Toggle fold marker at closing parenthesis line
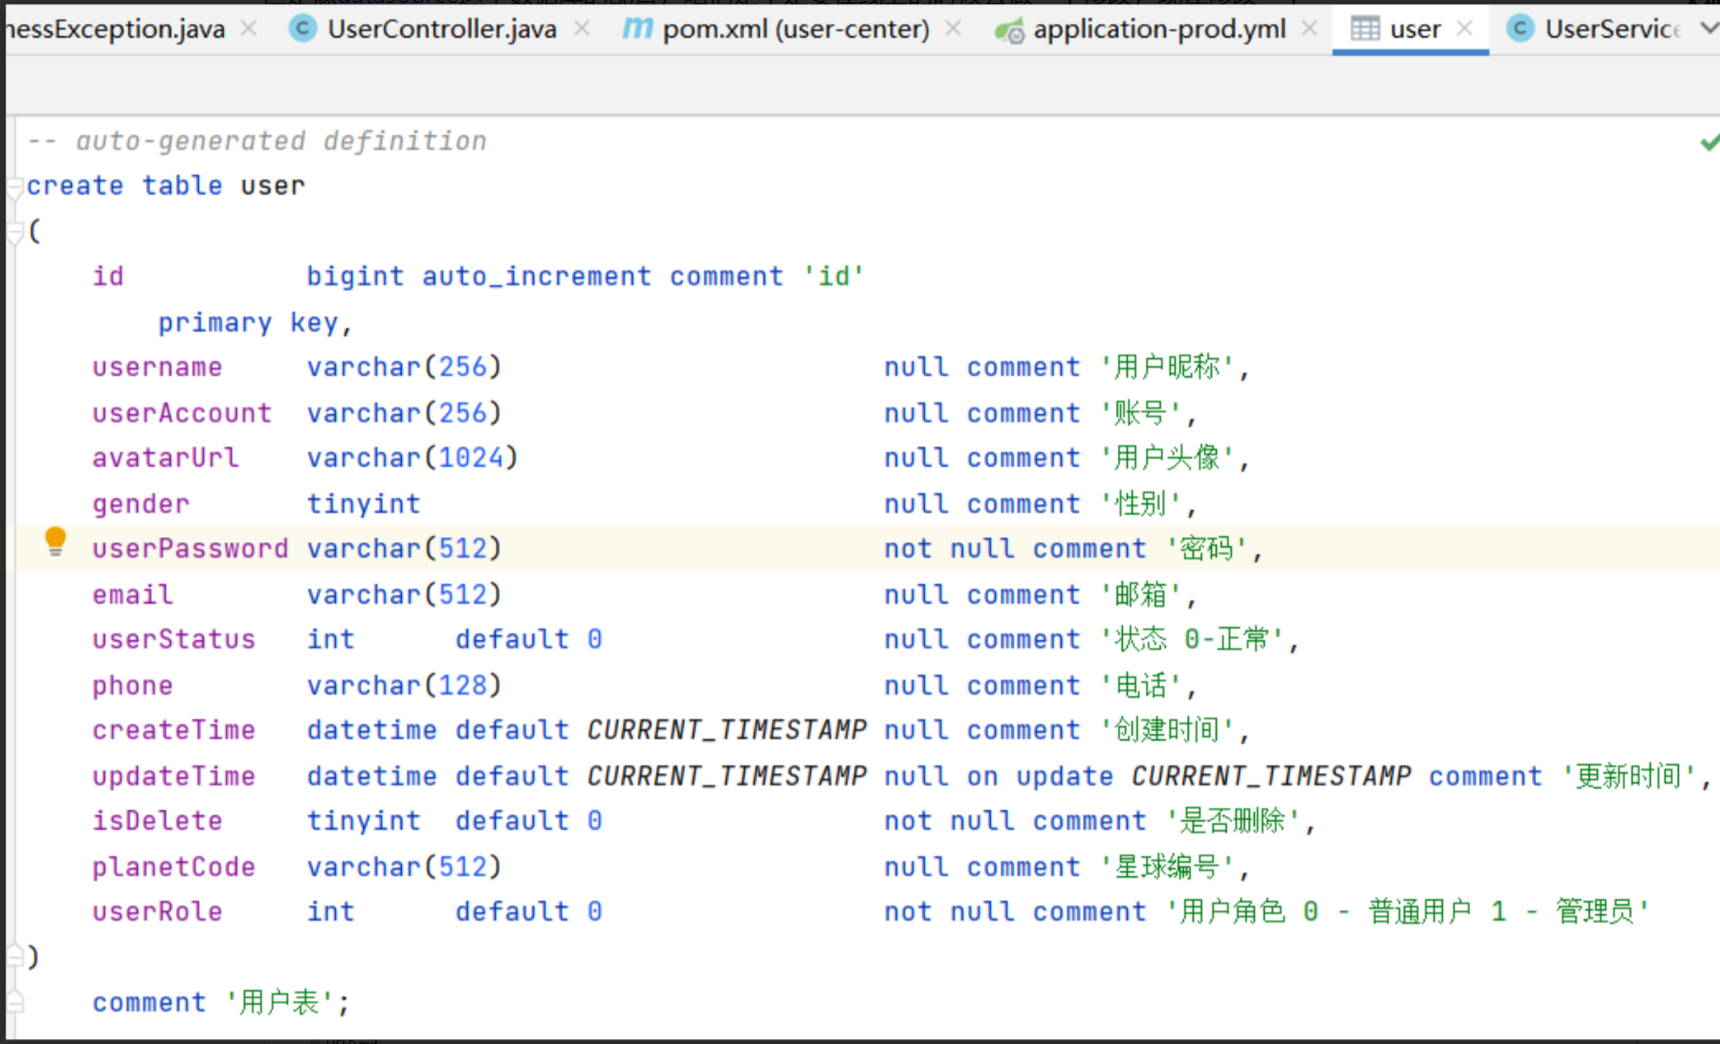 [15, 957]
